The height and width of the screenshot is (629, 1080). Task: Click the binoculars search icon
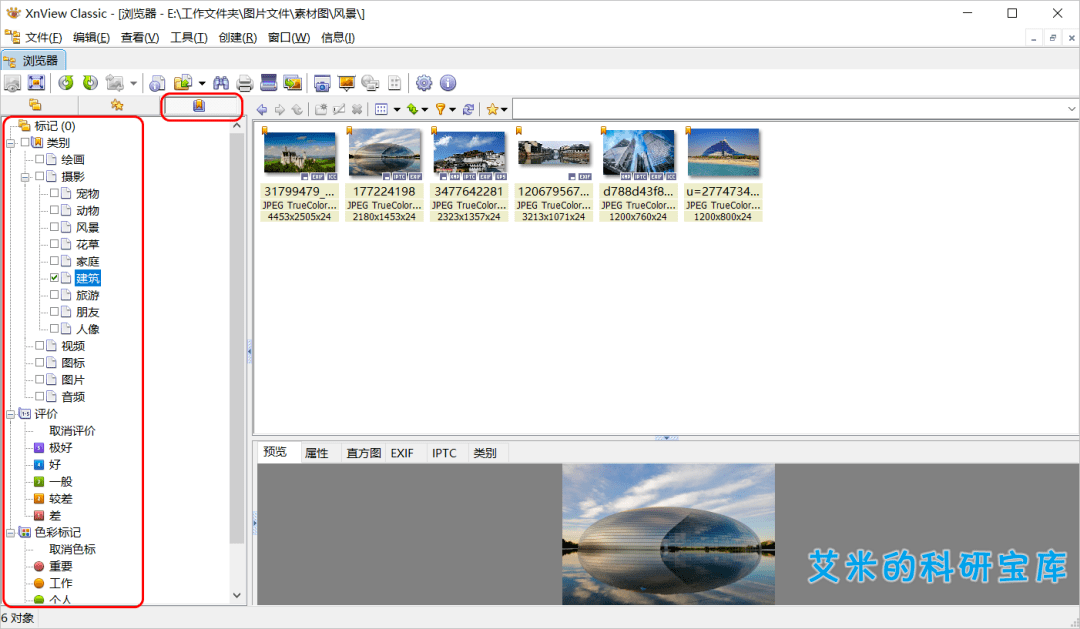[221, 82]
